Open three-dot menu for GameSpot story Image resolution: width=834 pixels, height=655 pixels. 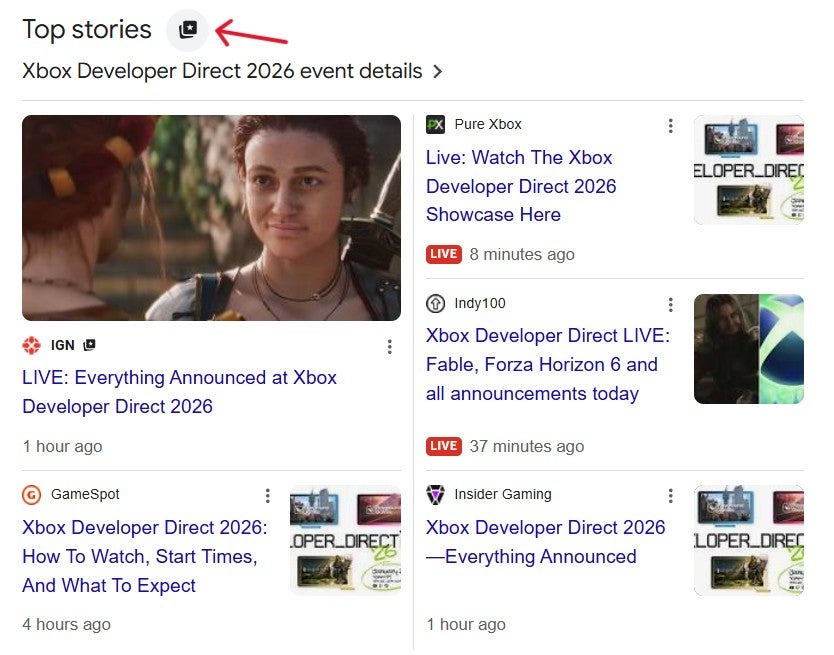tap(267, 496)
